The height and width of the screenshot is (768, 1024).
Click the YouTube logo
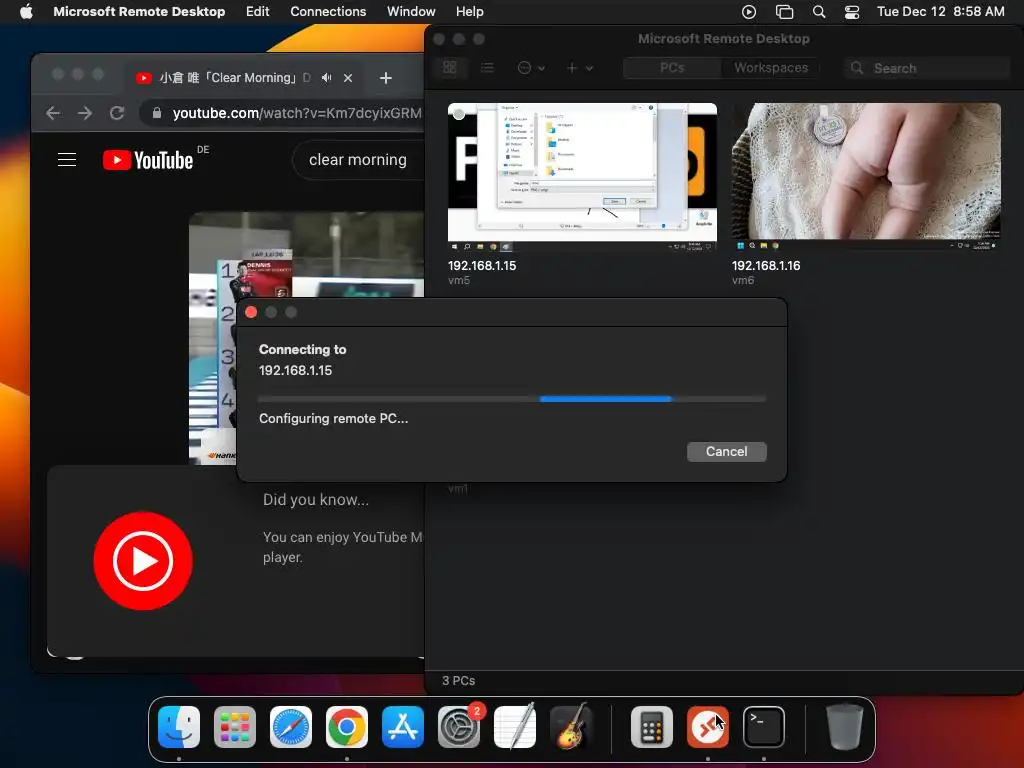click(x=148, y=160)
